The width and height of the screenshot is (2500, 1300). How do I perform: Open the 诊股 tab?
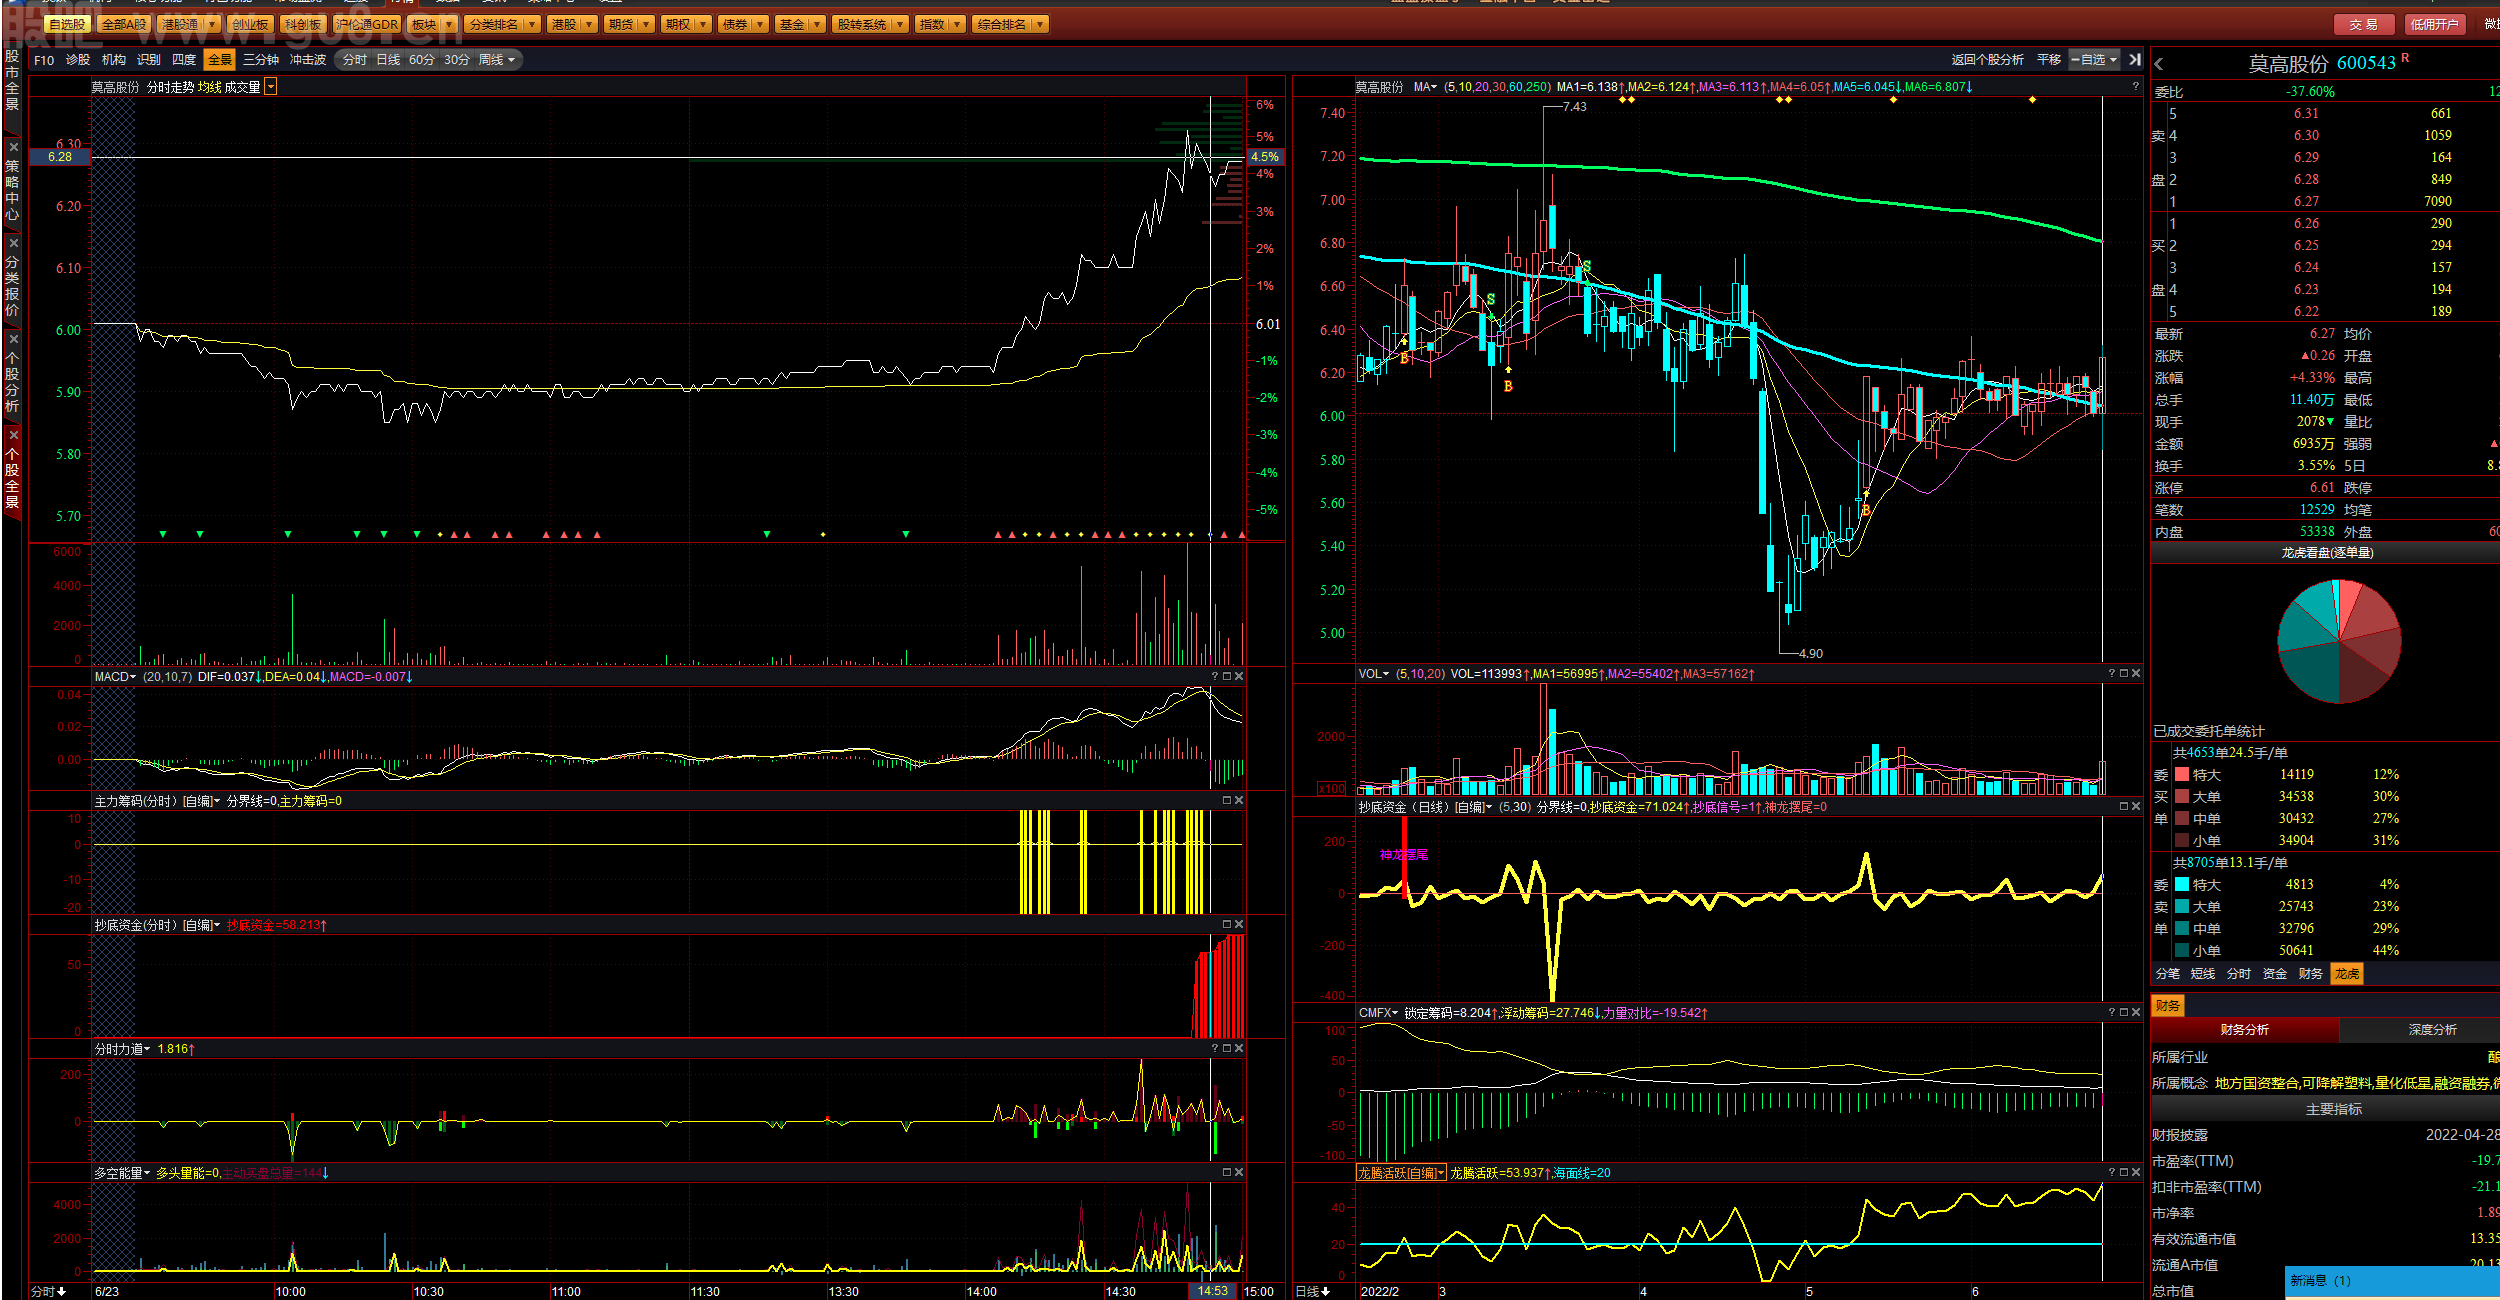pyautogui.click(x=78, y=60)
